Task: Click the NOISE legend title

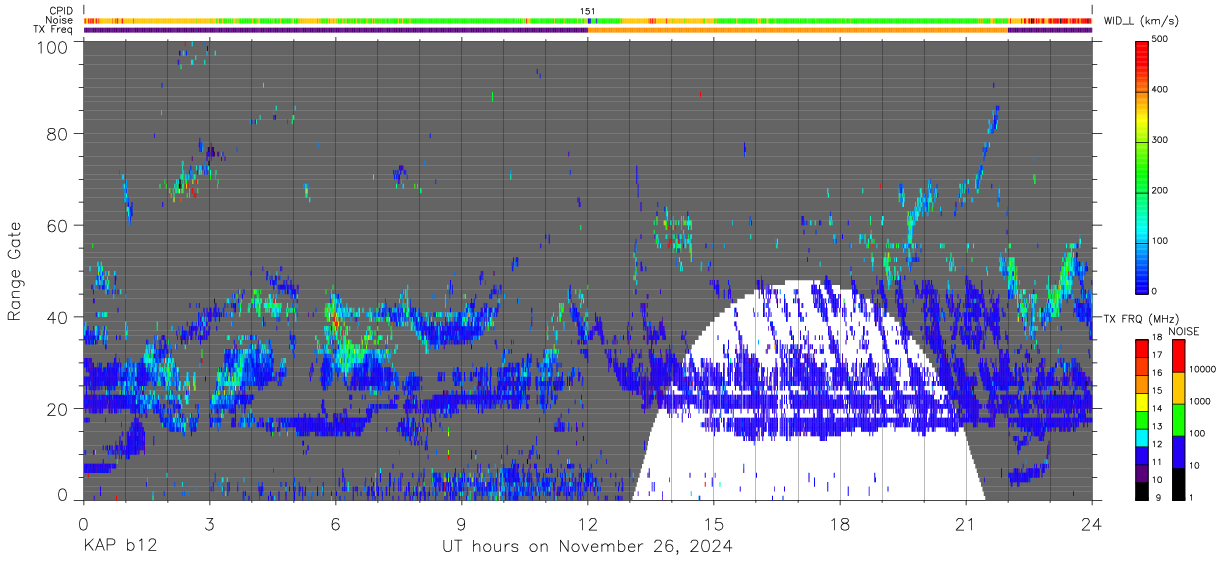Action: click(1183, 331)
